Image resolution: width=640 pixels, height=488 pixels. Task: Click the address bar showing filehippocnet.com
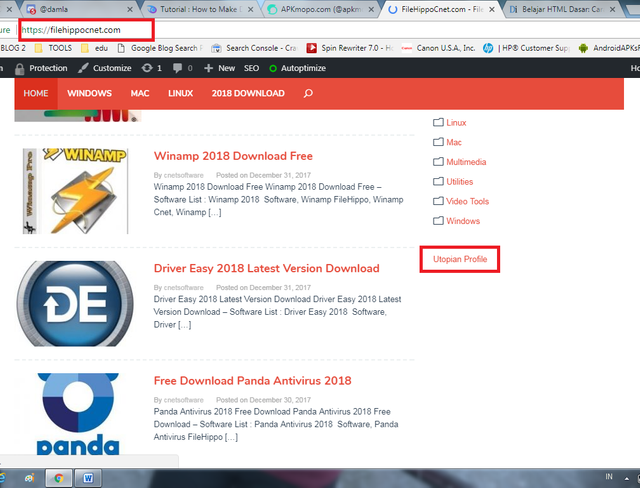[87, 30]
